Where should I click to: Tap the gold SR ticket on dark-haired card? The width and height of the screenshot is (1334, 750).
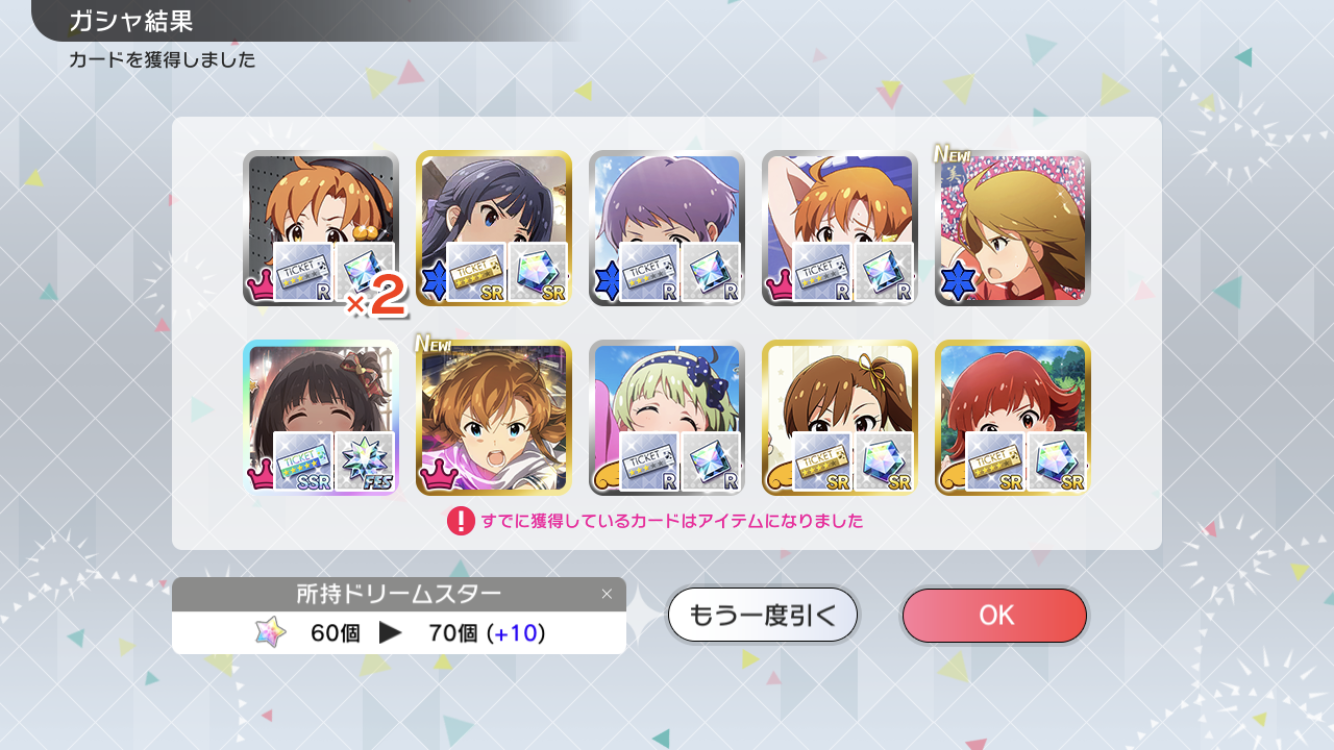(476, 272)
